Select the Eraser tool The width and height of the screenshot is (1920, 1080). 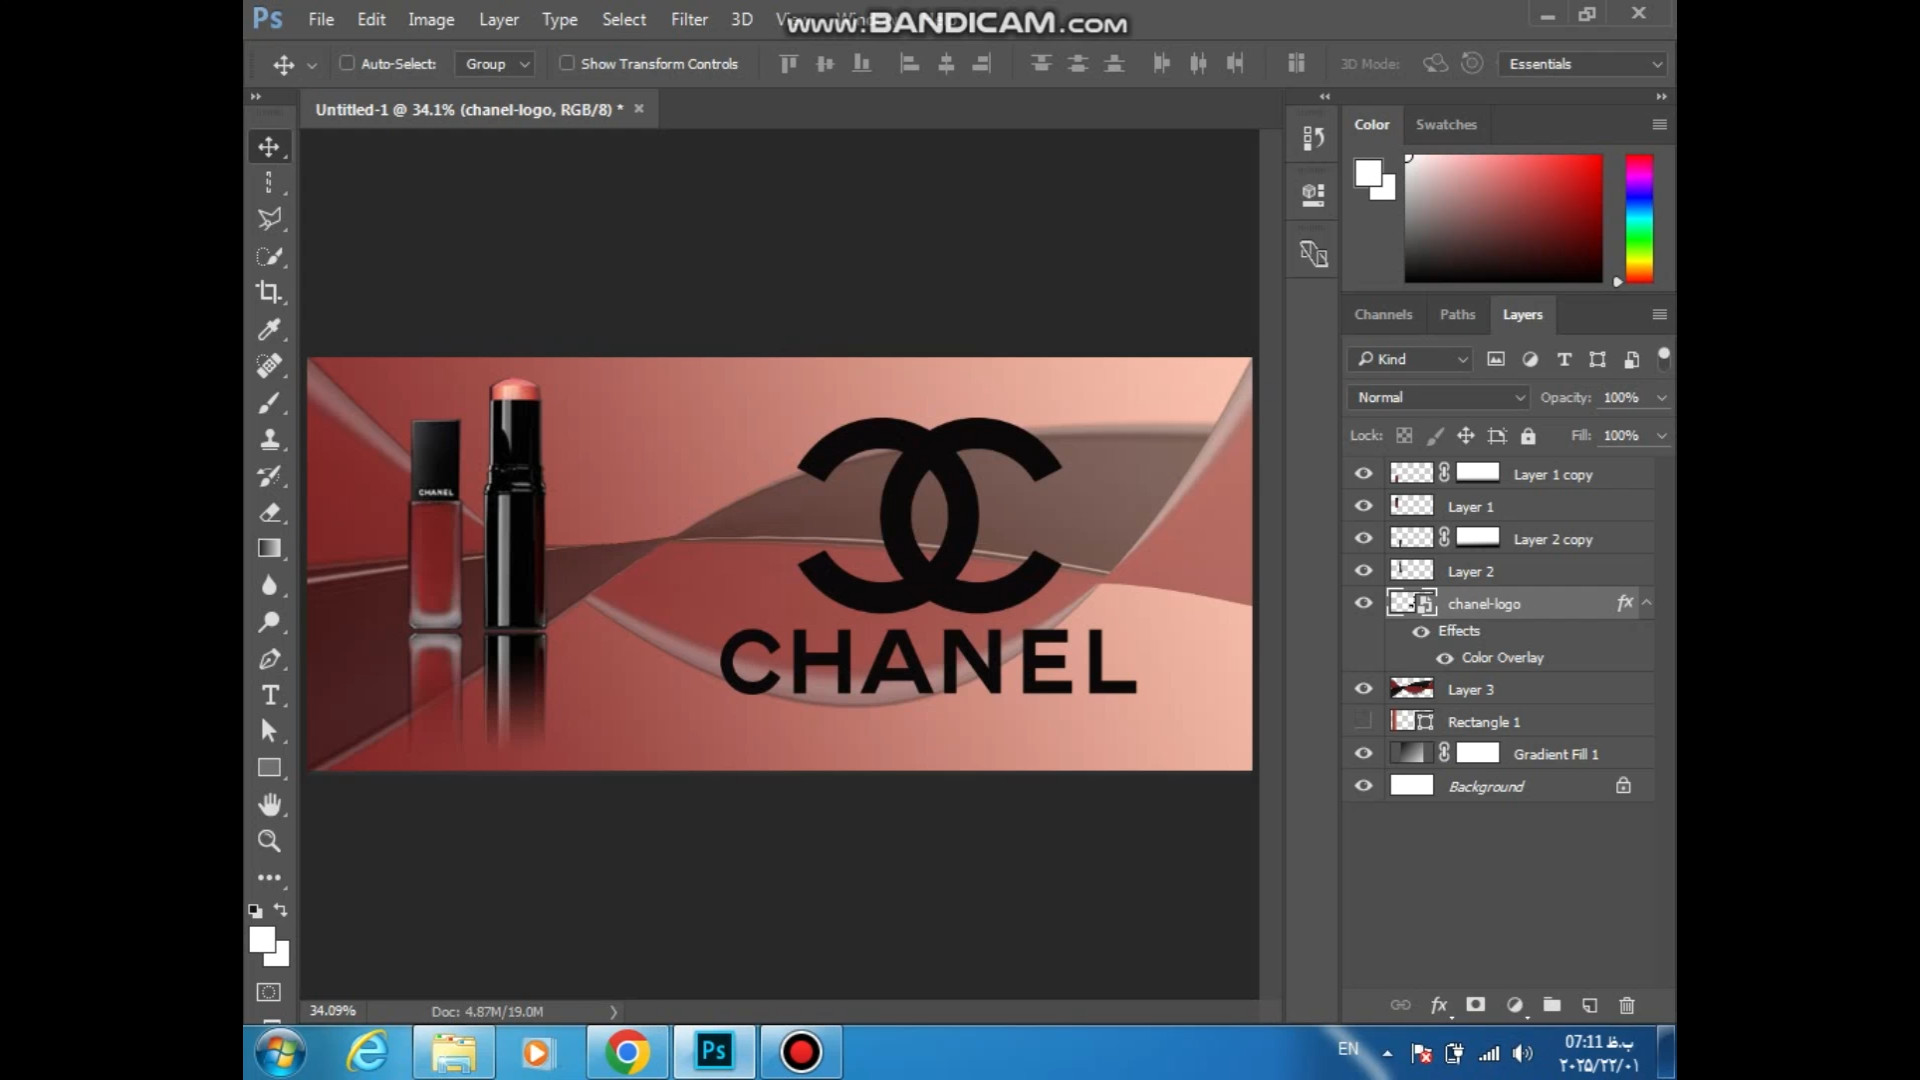tap(269, 513)
